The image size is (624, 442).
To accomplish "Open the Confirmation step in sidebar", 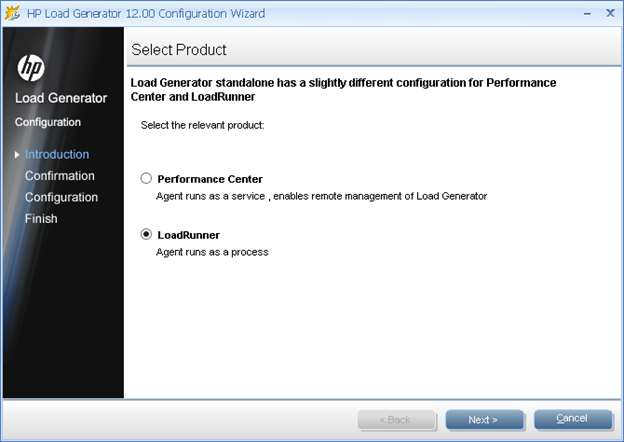I will point(60,176).
